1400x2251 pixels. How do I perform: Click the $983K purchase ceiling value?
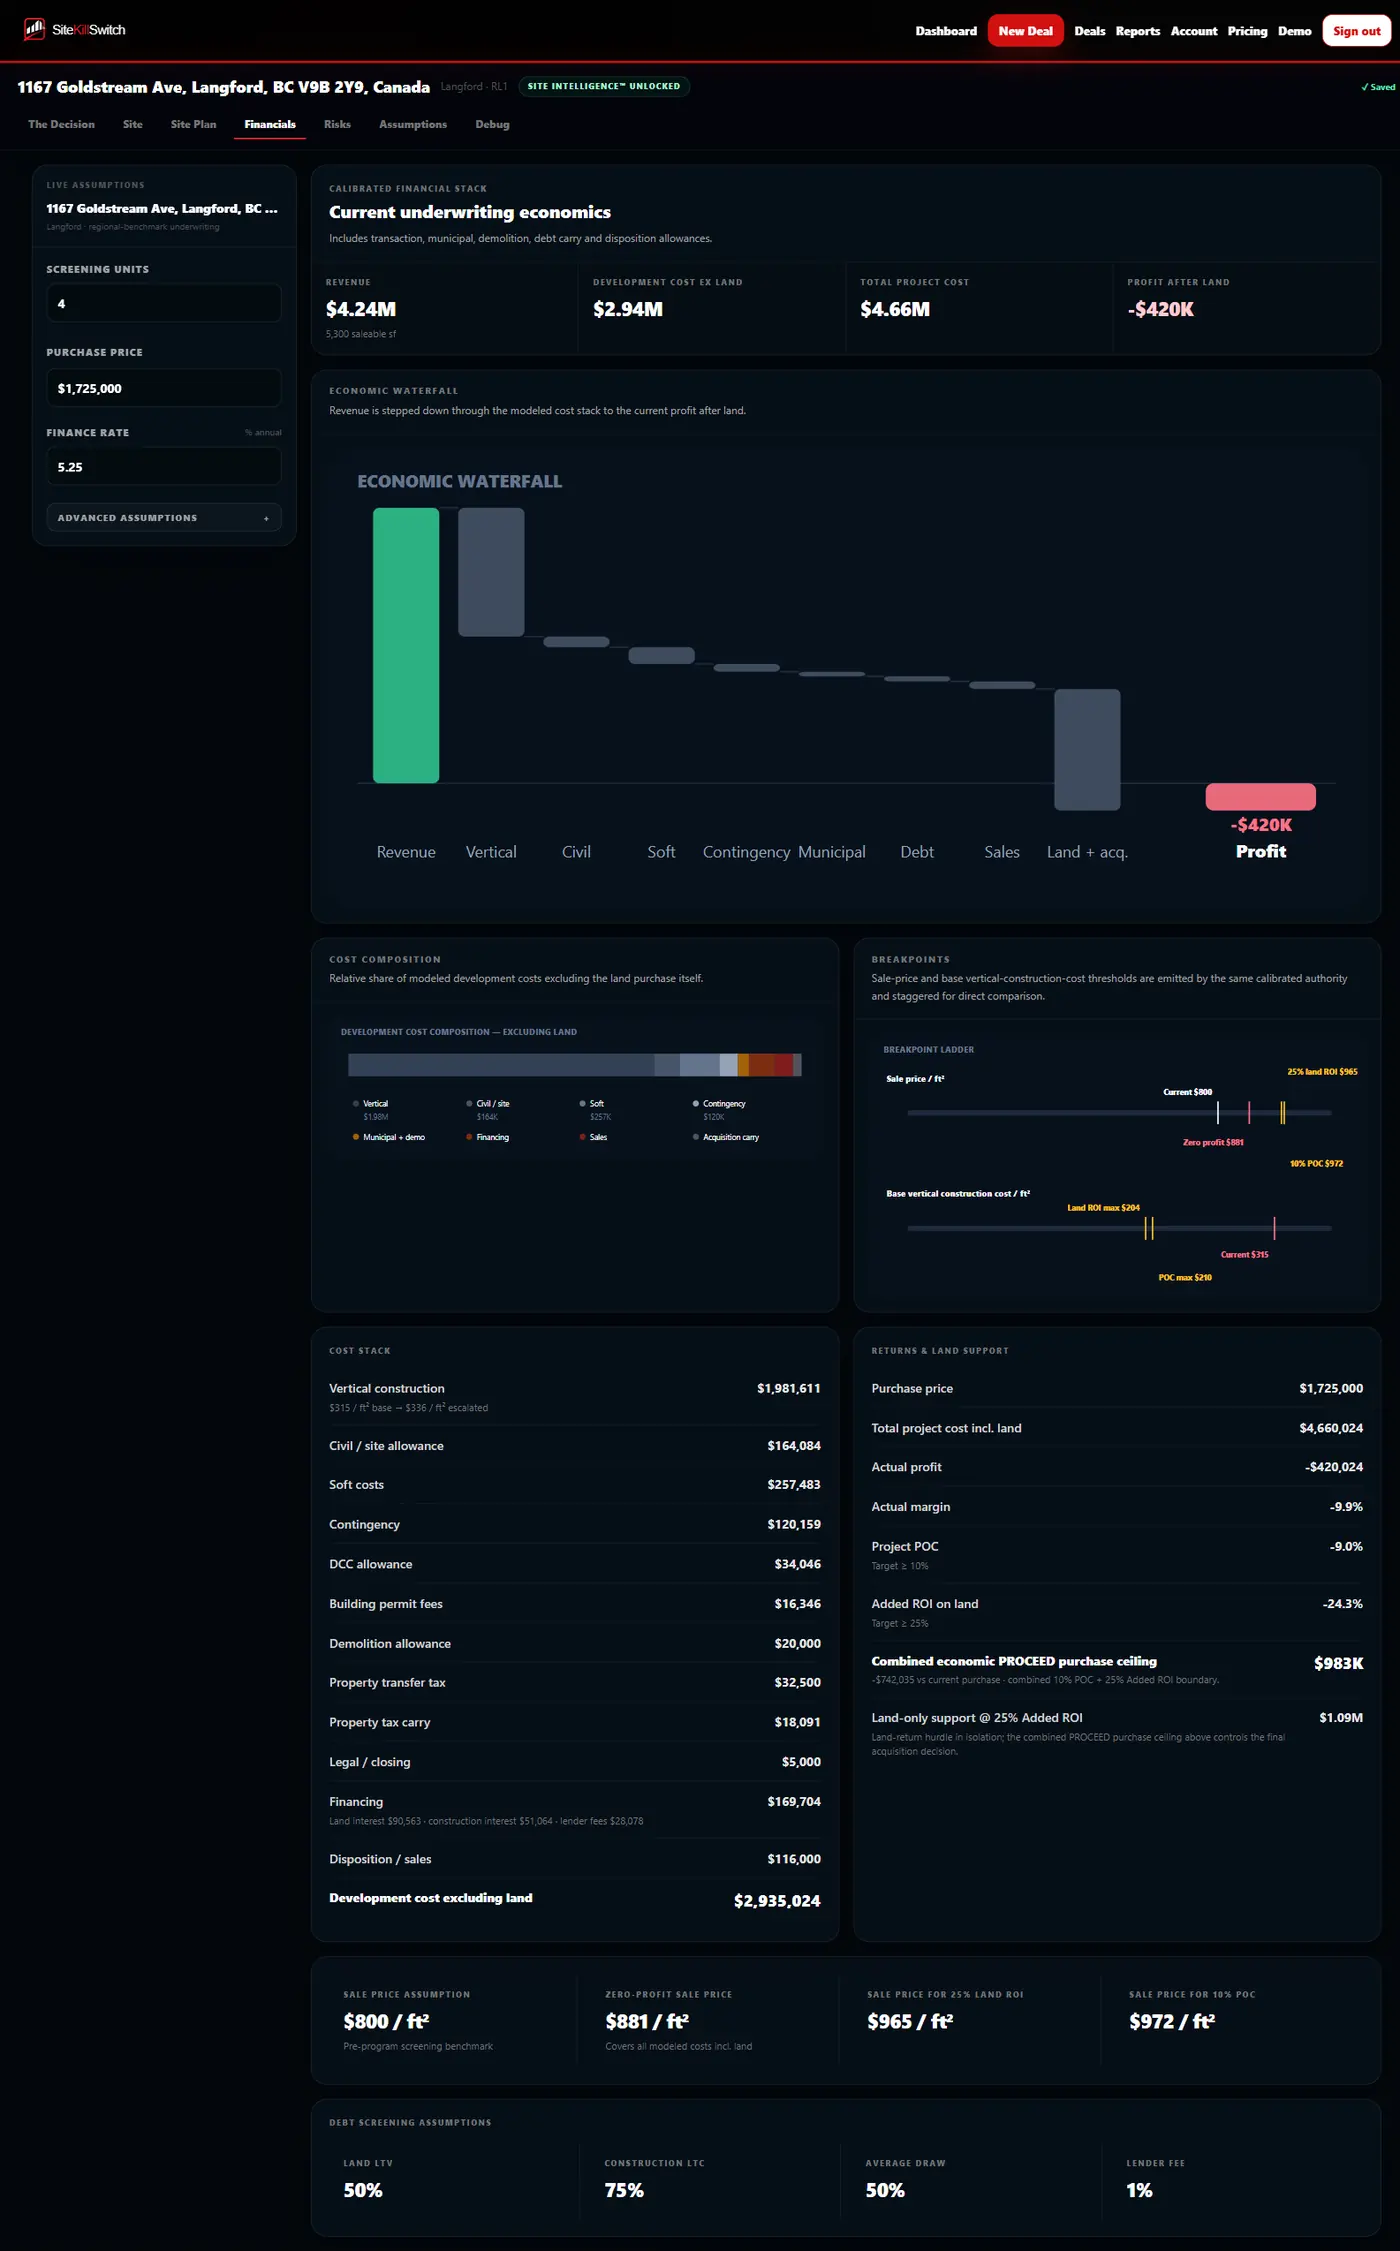pos(1338,1663)
